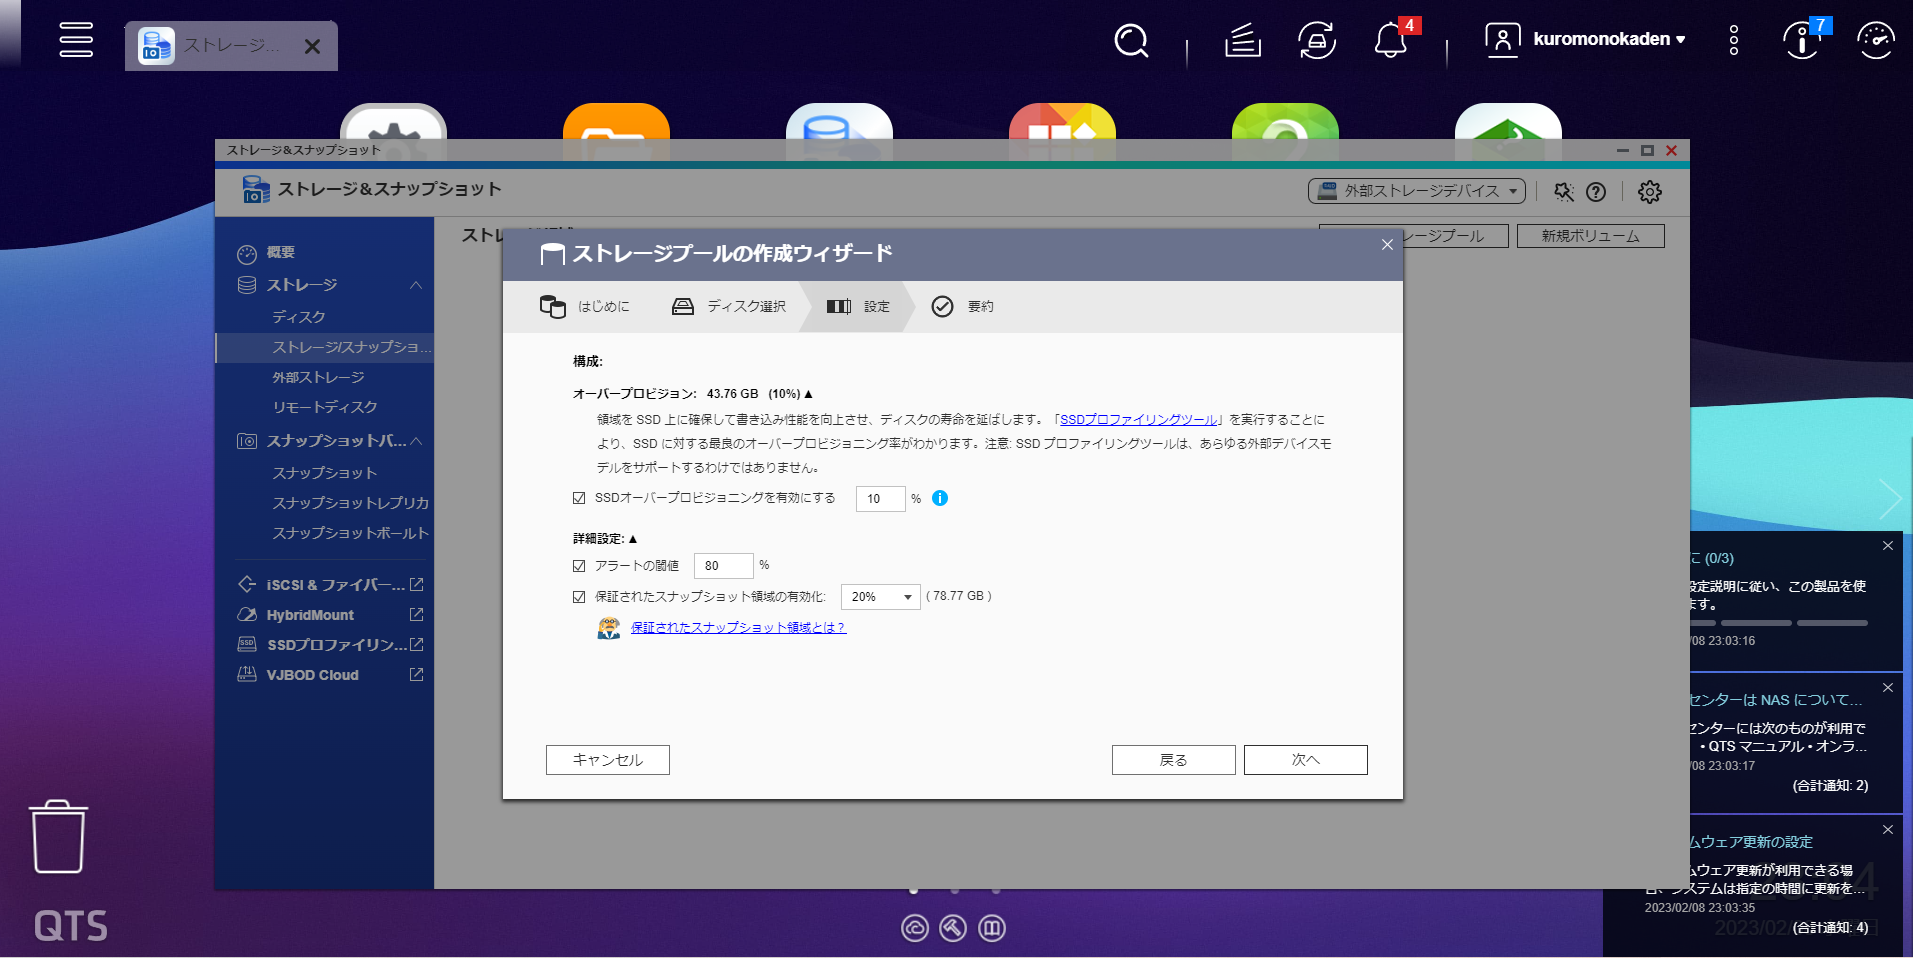This screenshot has height=958, width=1913.
Task: Toggle SSDオーバープロビジョニングを有効にする checkbox
Action: pos(579,498)
